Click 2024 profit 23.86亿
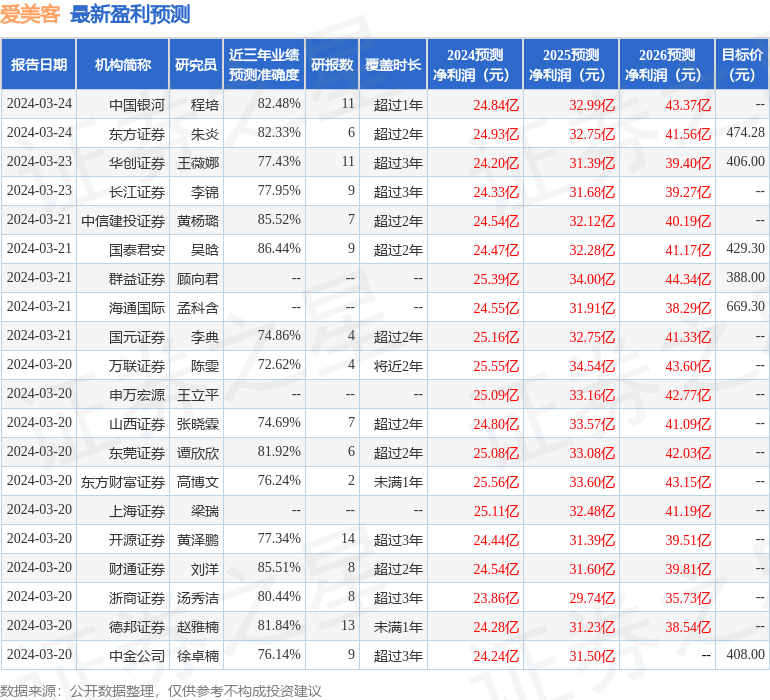The image size is (770, 700). click(496, 598)
